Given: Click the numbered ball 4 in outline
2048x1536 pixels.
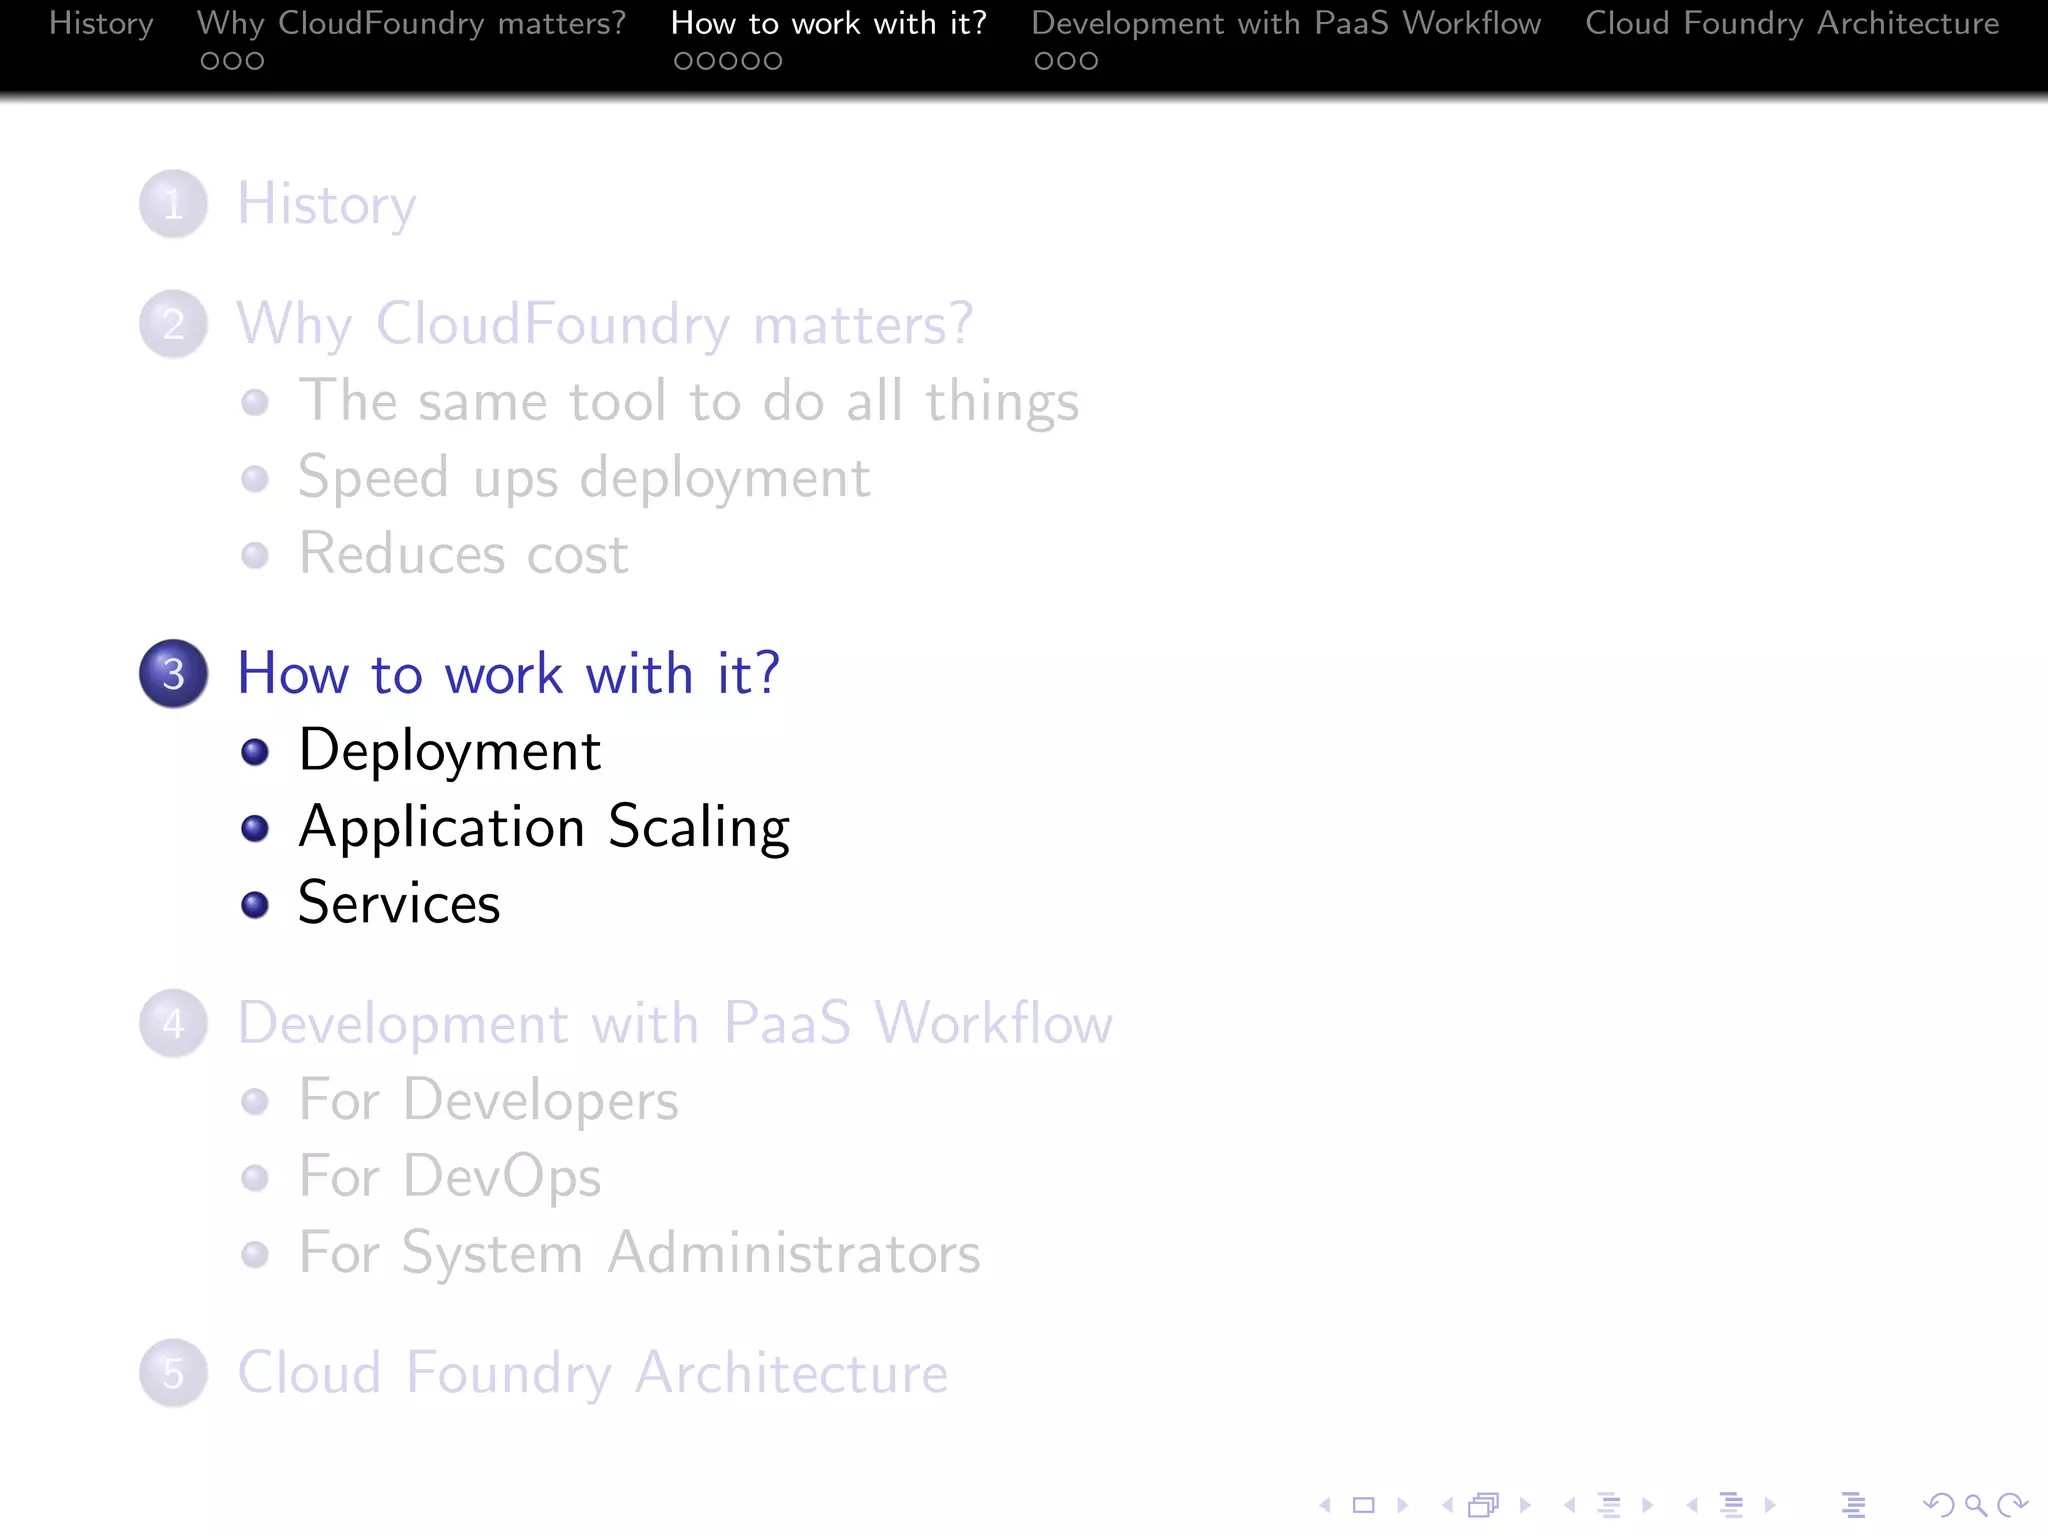Looking at the screenshot, I should click(x=173, y=1023).
